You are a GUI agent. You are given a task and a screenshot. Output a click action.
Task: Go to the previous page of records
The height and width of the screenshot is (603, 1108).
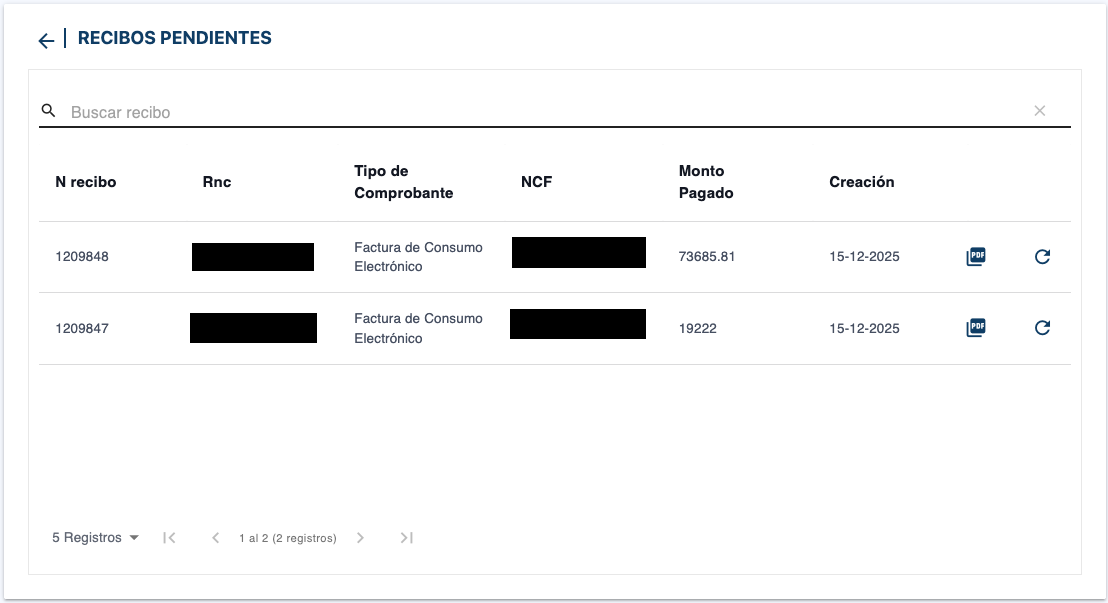click(215, 538)
